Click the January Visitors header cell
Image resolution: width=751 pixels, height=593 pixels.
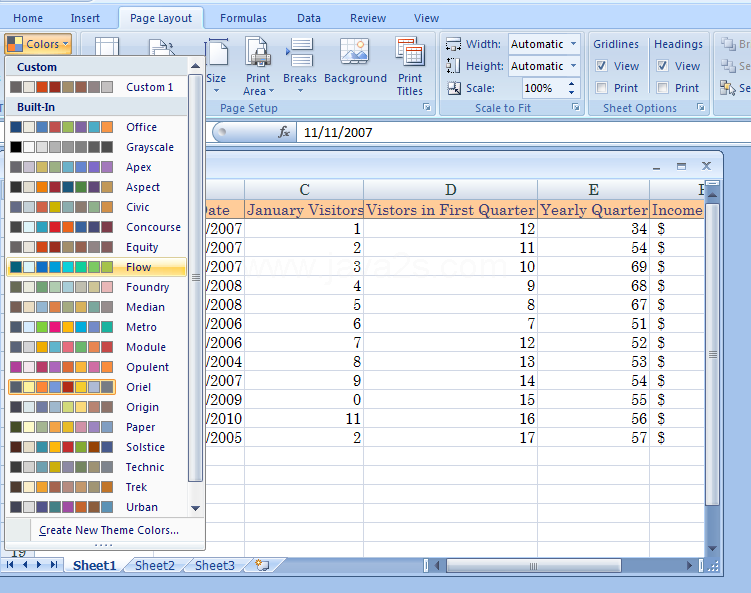tap(304, 210)
